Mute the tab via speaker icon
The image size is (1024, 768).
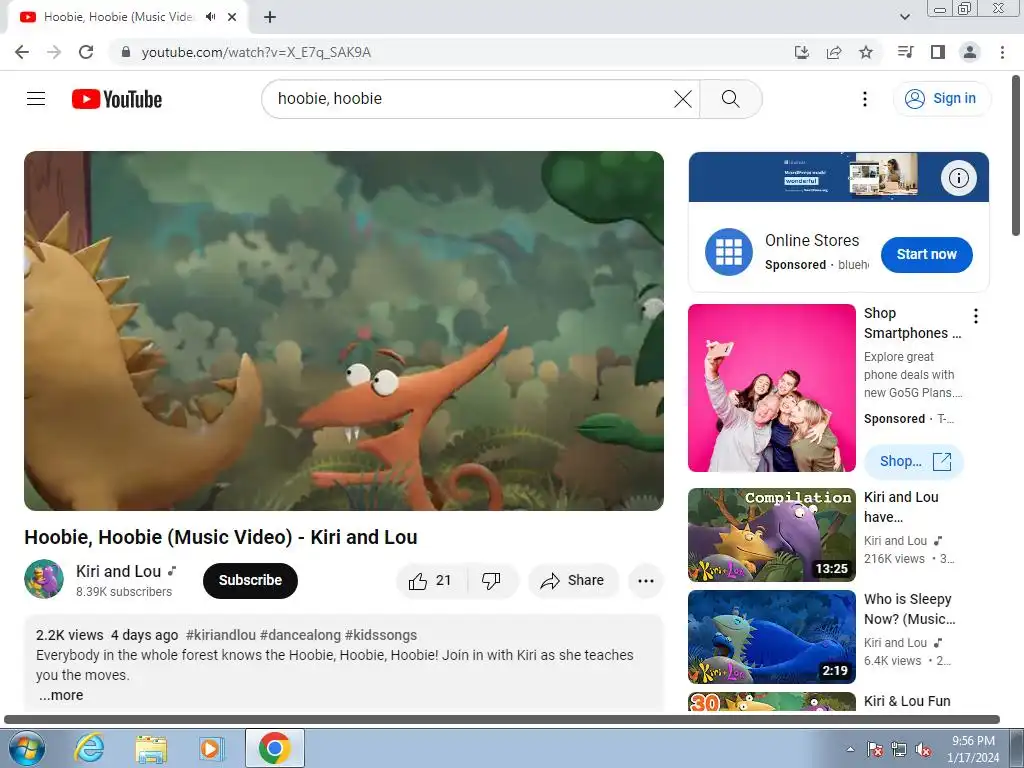pyautogui.click(x=210, y=17)
